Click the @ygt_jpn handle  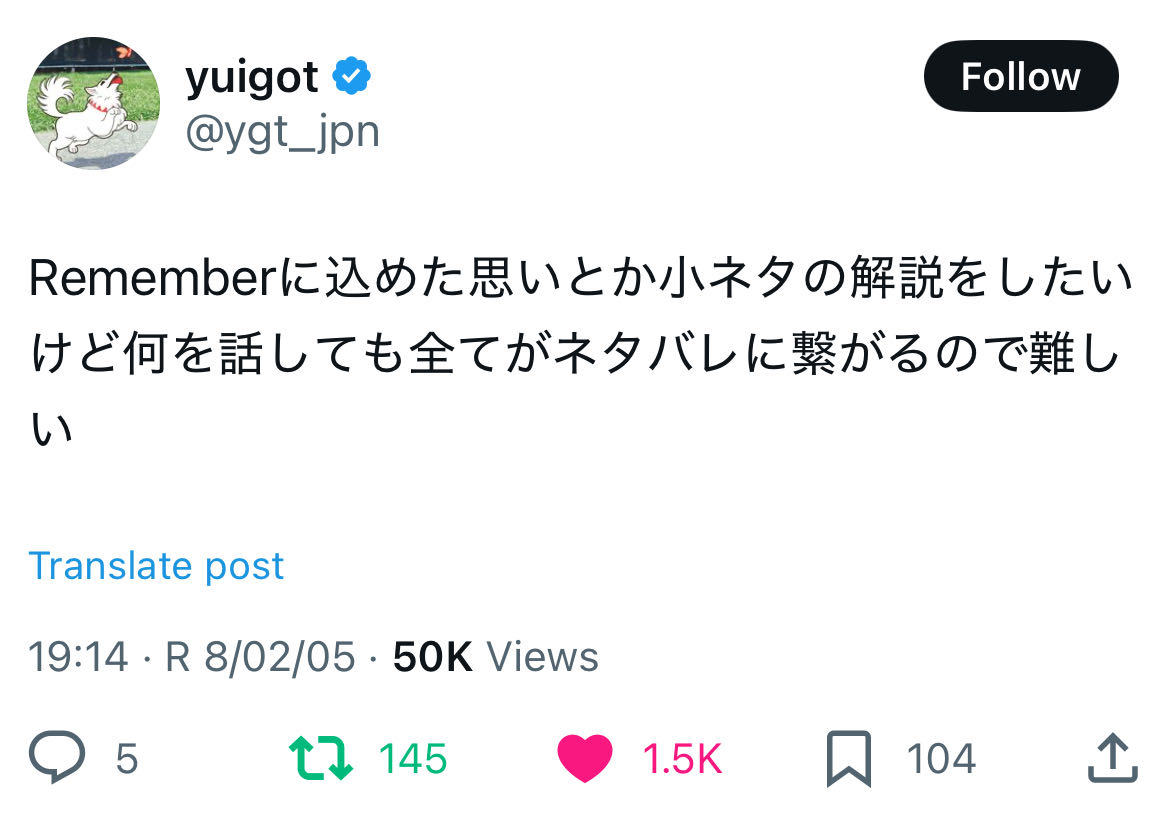283,131
